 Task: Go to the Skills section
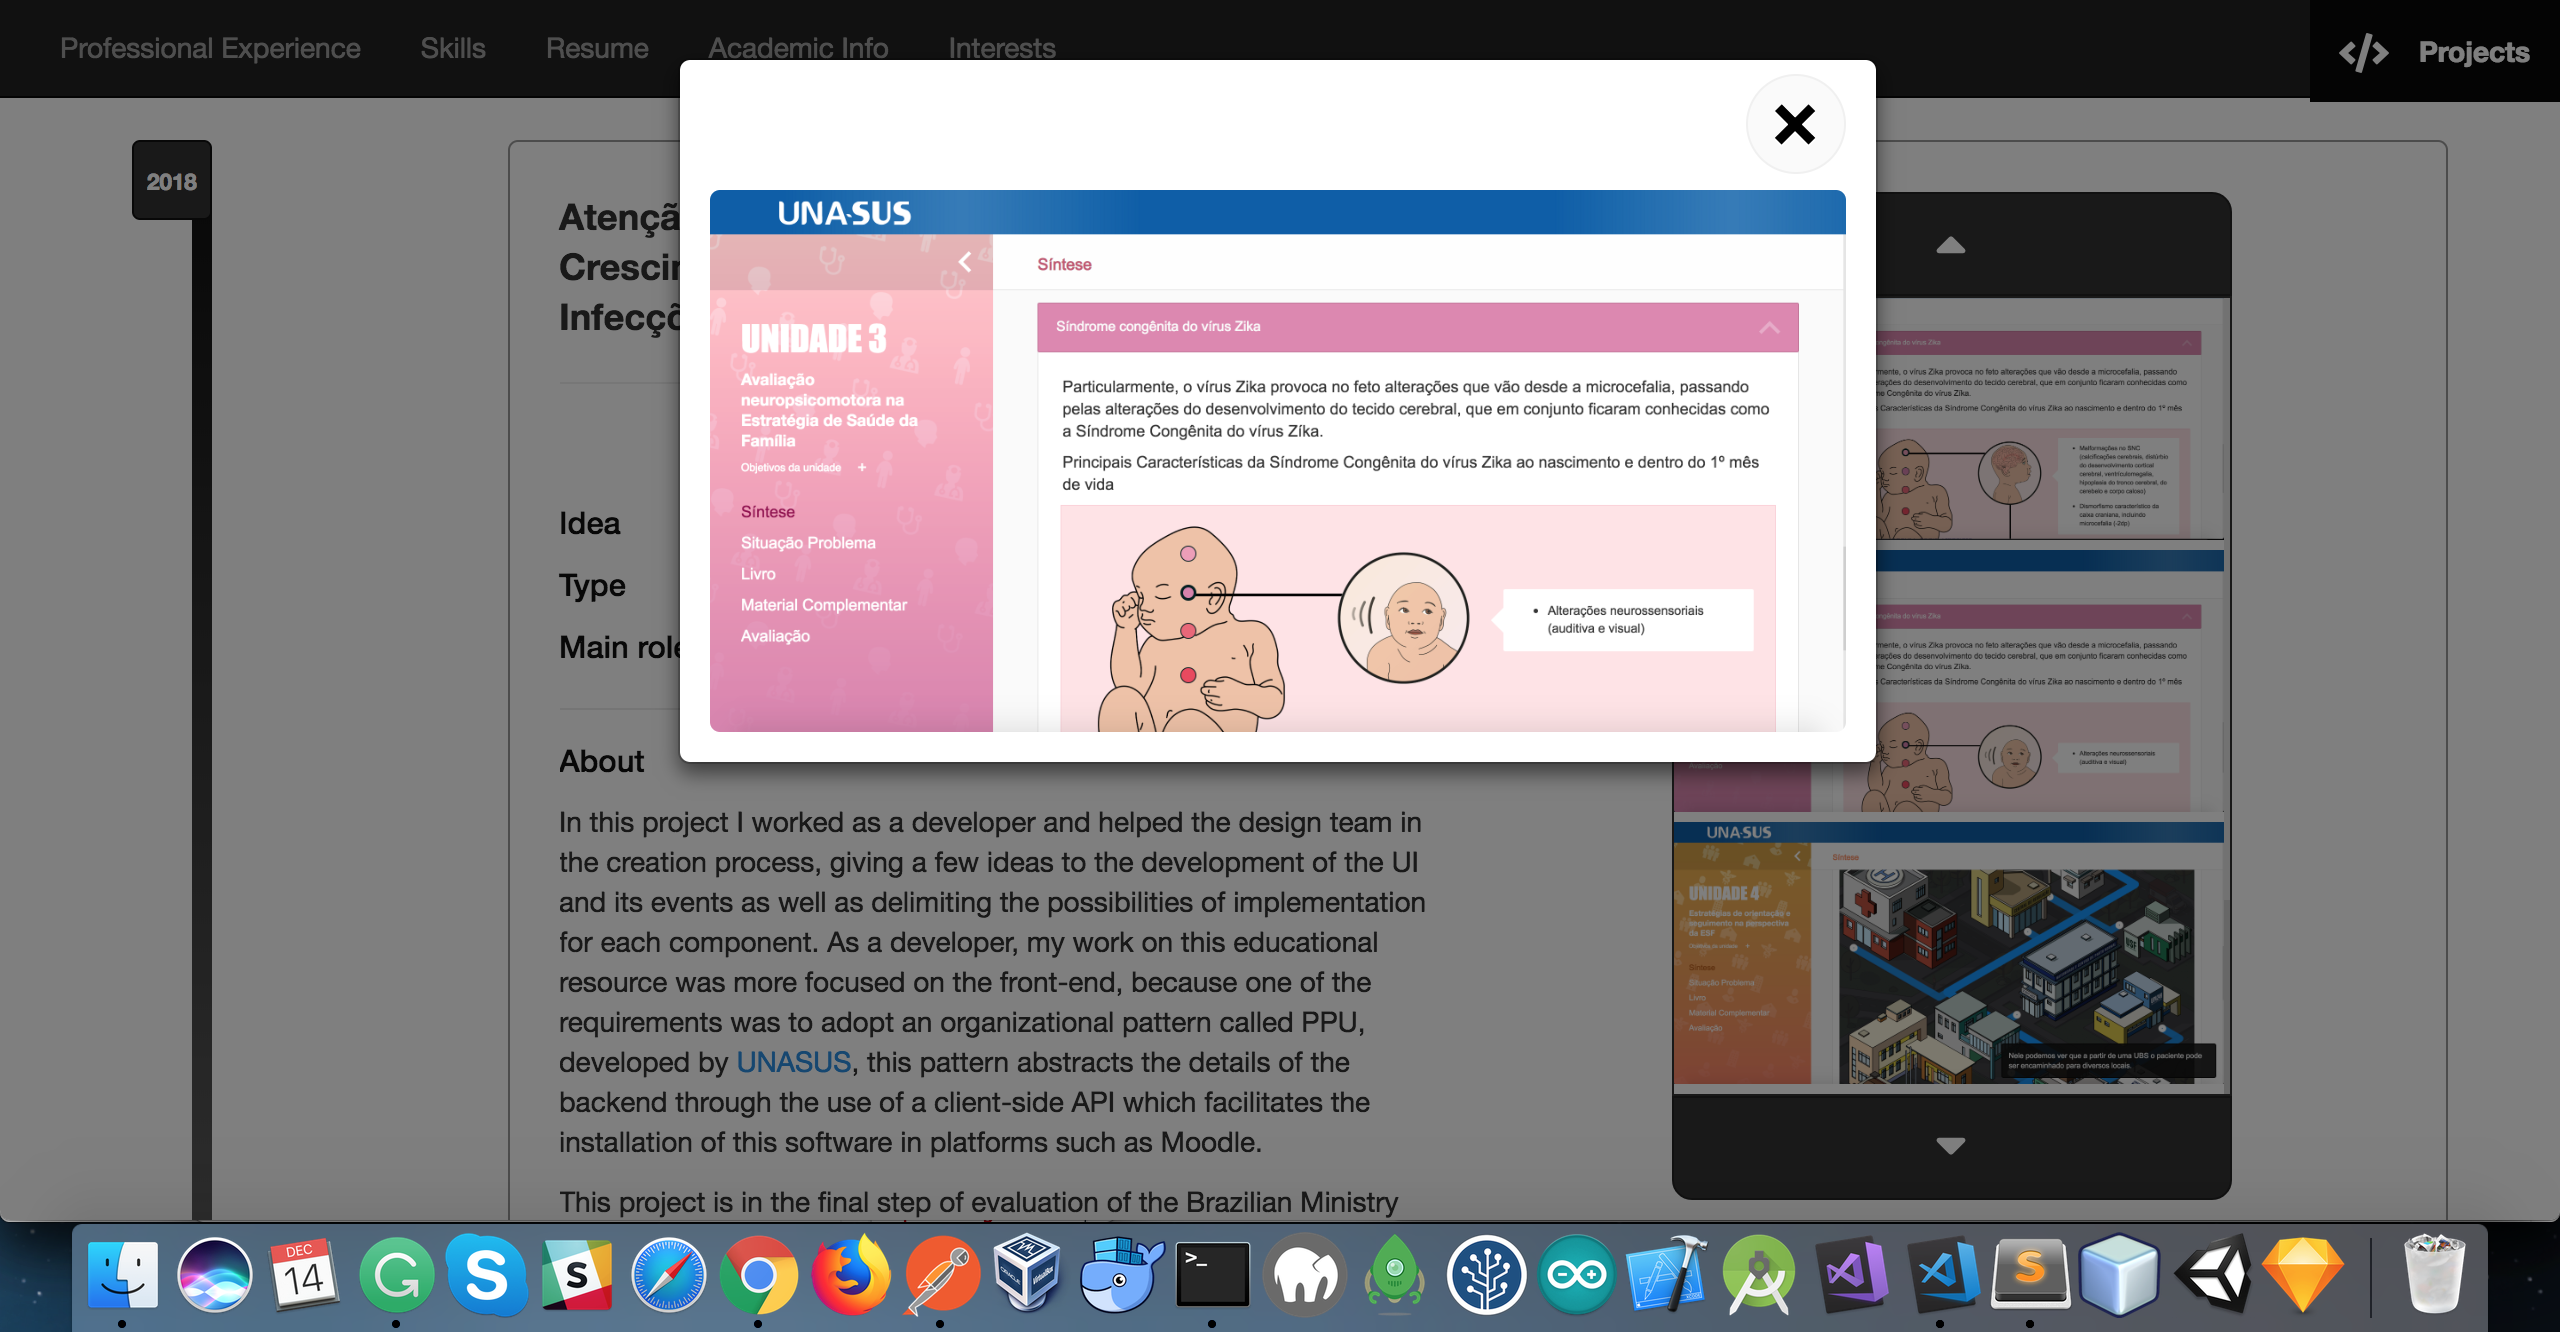tap(452, 48)
